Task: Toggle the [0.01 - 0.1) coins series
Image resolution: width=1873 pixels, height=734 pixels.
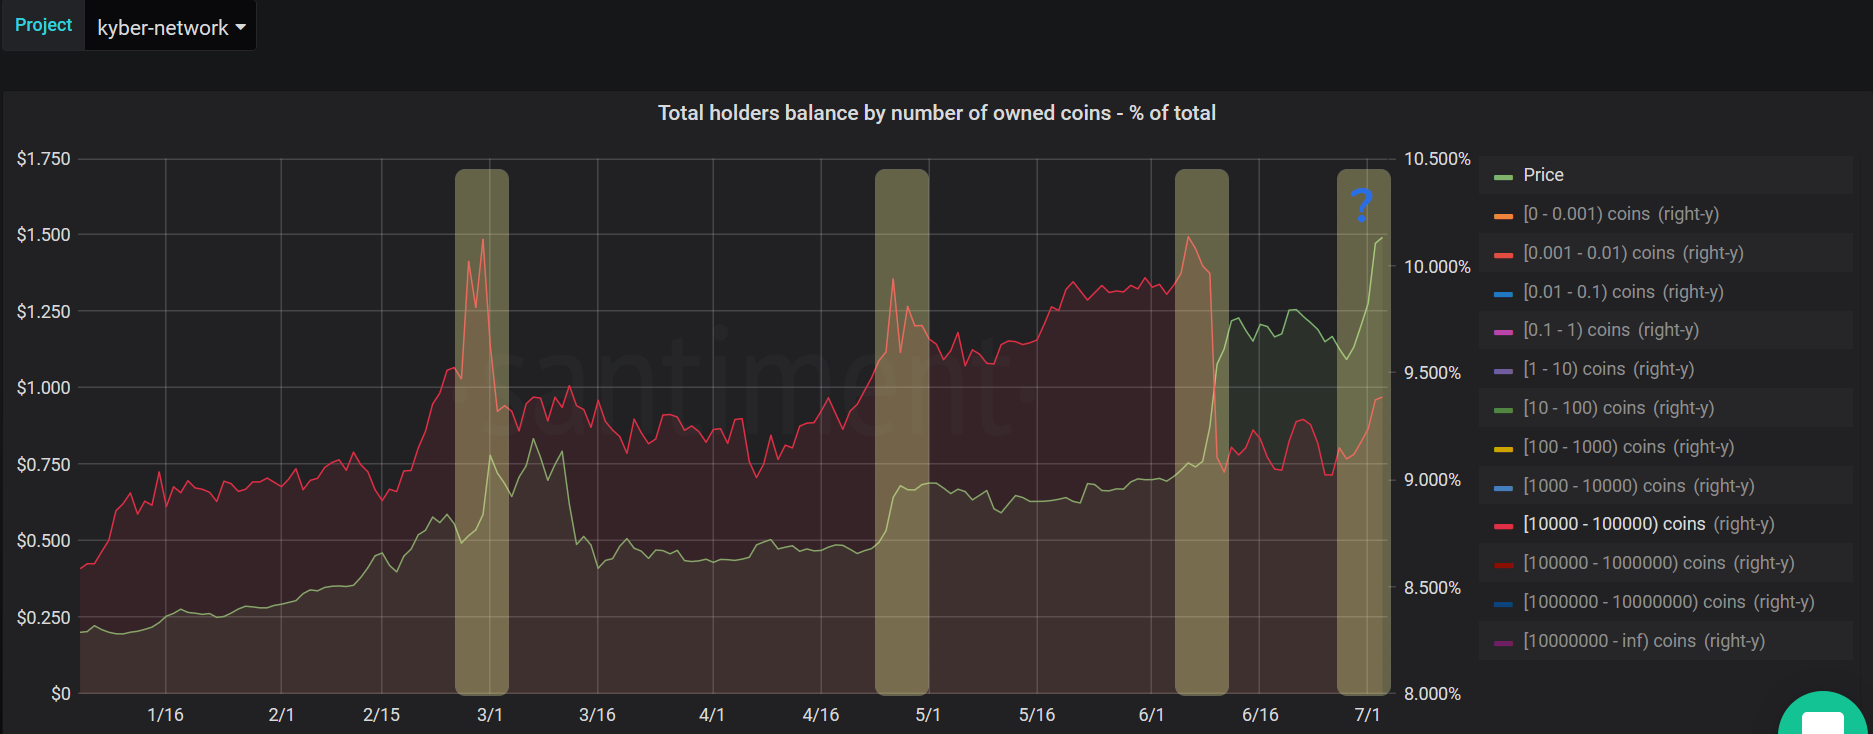Action: tap(1623, 292)
